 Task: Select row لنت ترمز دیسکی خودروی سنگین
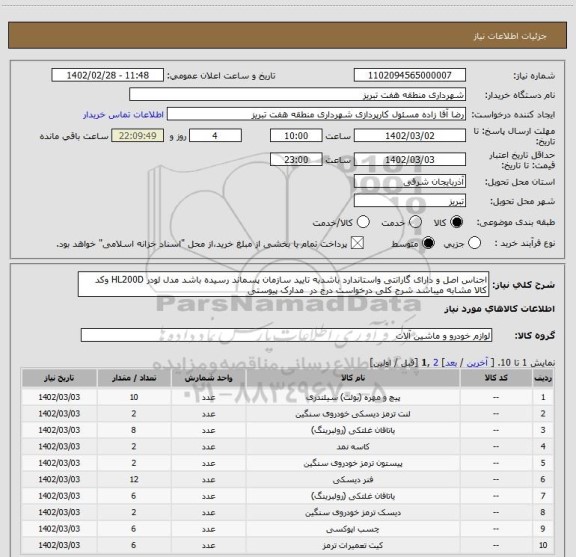(x=287, y=414)
